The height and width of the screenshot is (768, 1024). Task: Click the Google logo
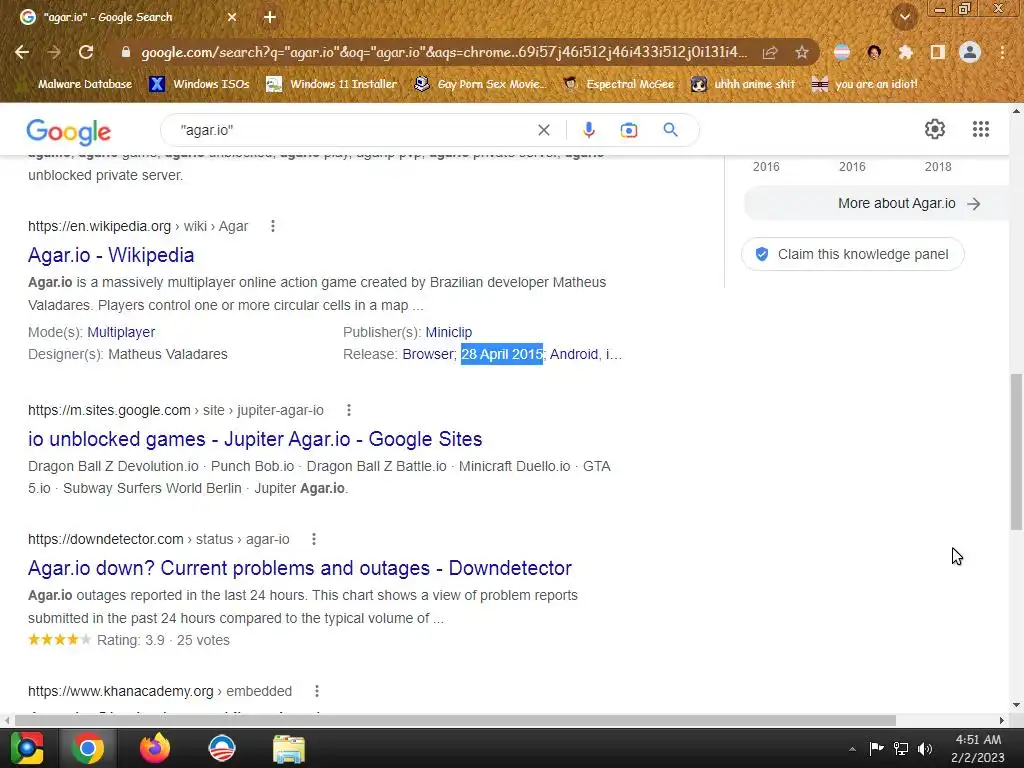coord(69,131)
